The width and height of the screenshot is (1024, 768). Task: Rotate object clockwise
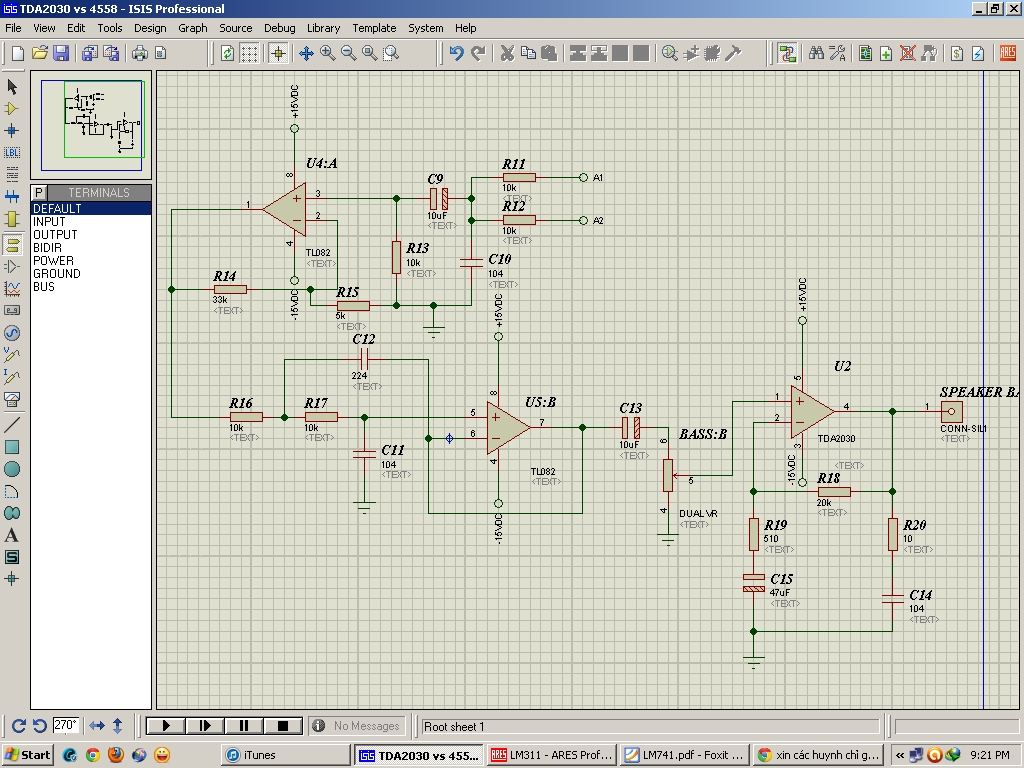[19, 726]
